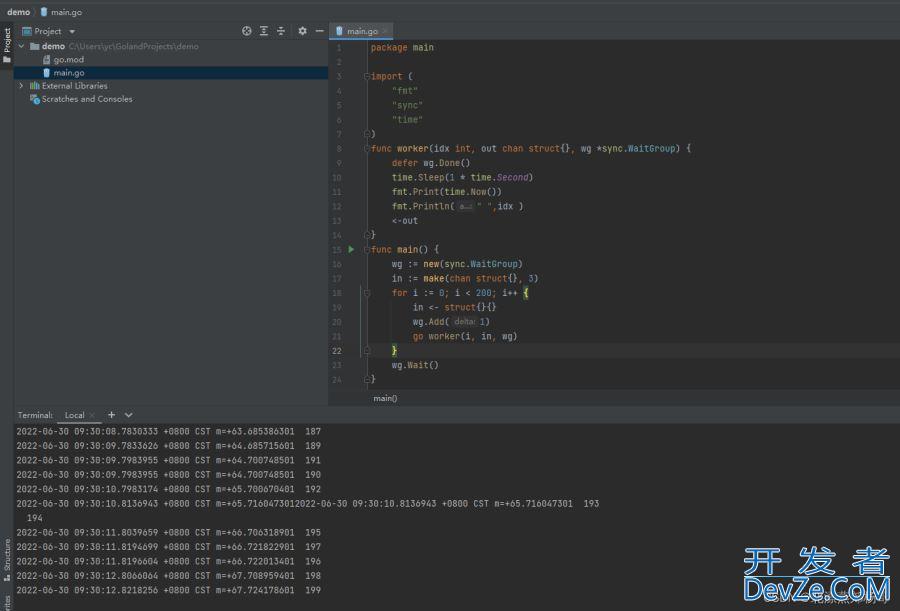Click the import block closing fold marker
The height and width of the screenshot is (611, 900).
(367, 134)
